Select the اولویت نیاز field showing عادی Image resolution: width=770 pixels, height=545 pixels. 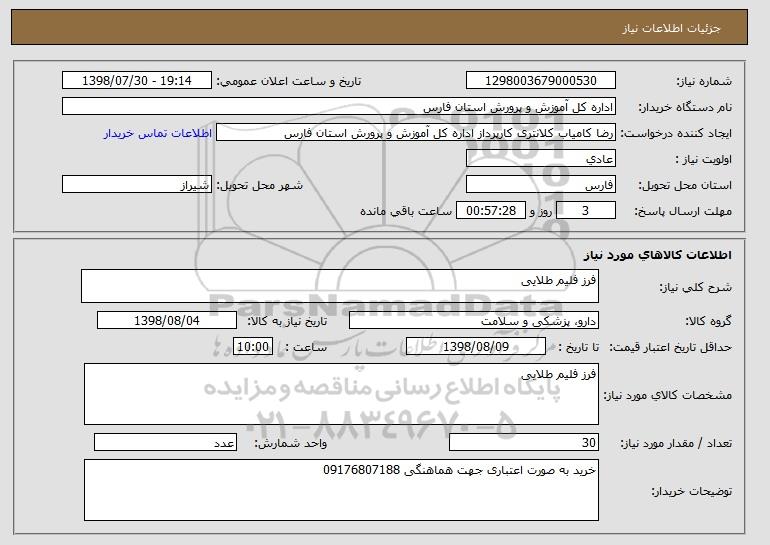[x=541, y=159]
